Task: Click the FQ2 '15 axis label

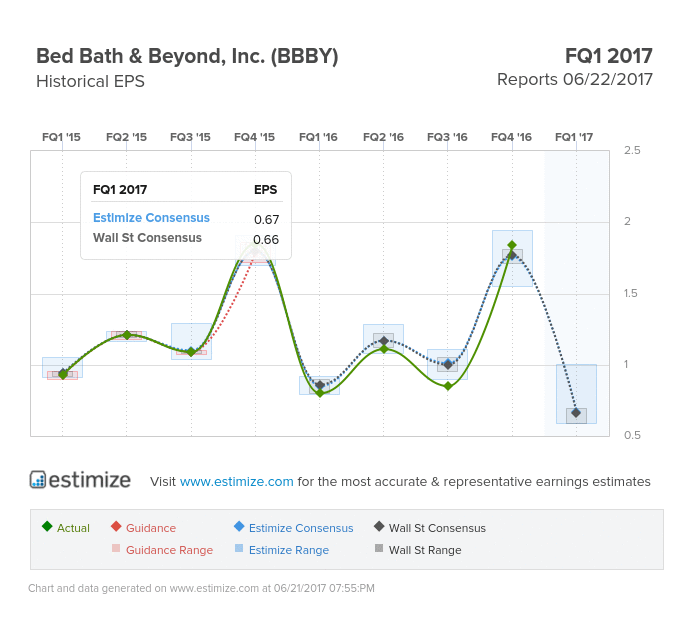Action: pyautogui.click(x=126, y=137)
